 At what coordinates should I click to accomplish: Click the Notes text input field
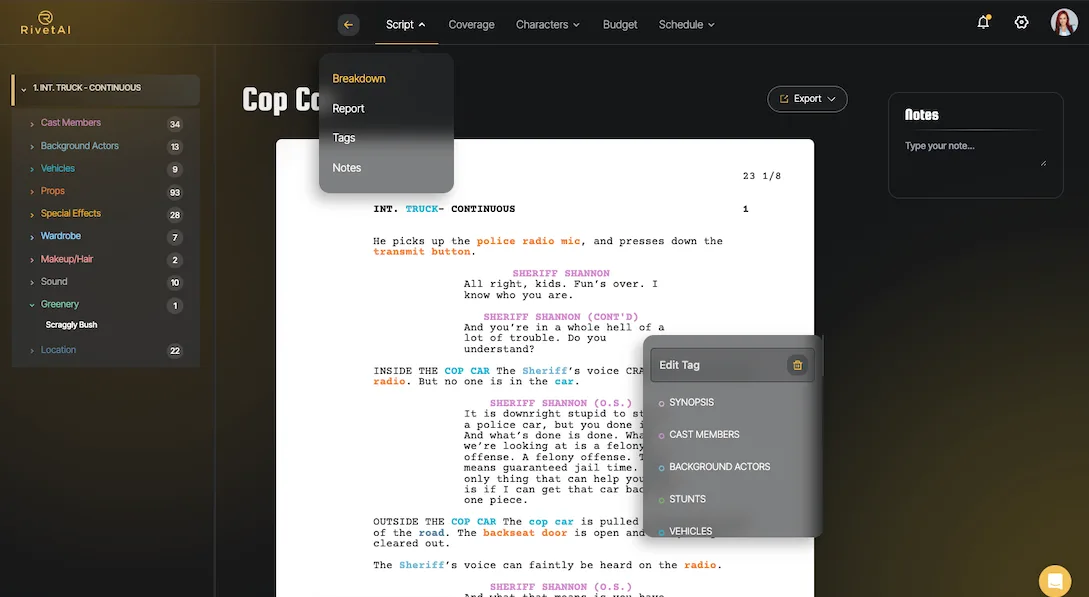click(974, 153)
